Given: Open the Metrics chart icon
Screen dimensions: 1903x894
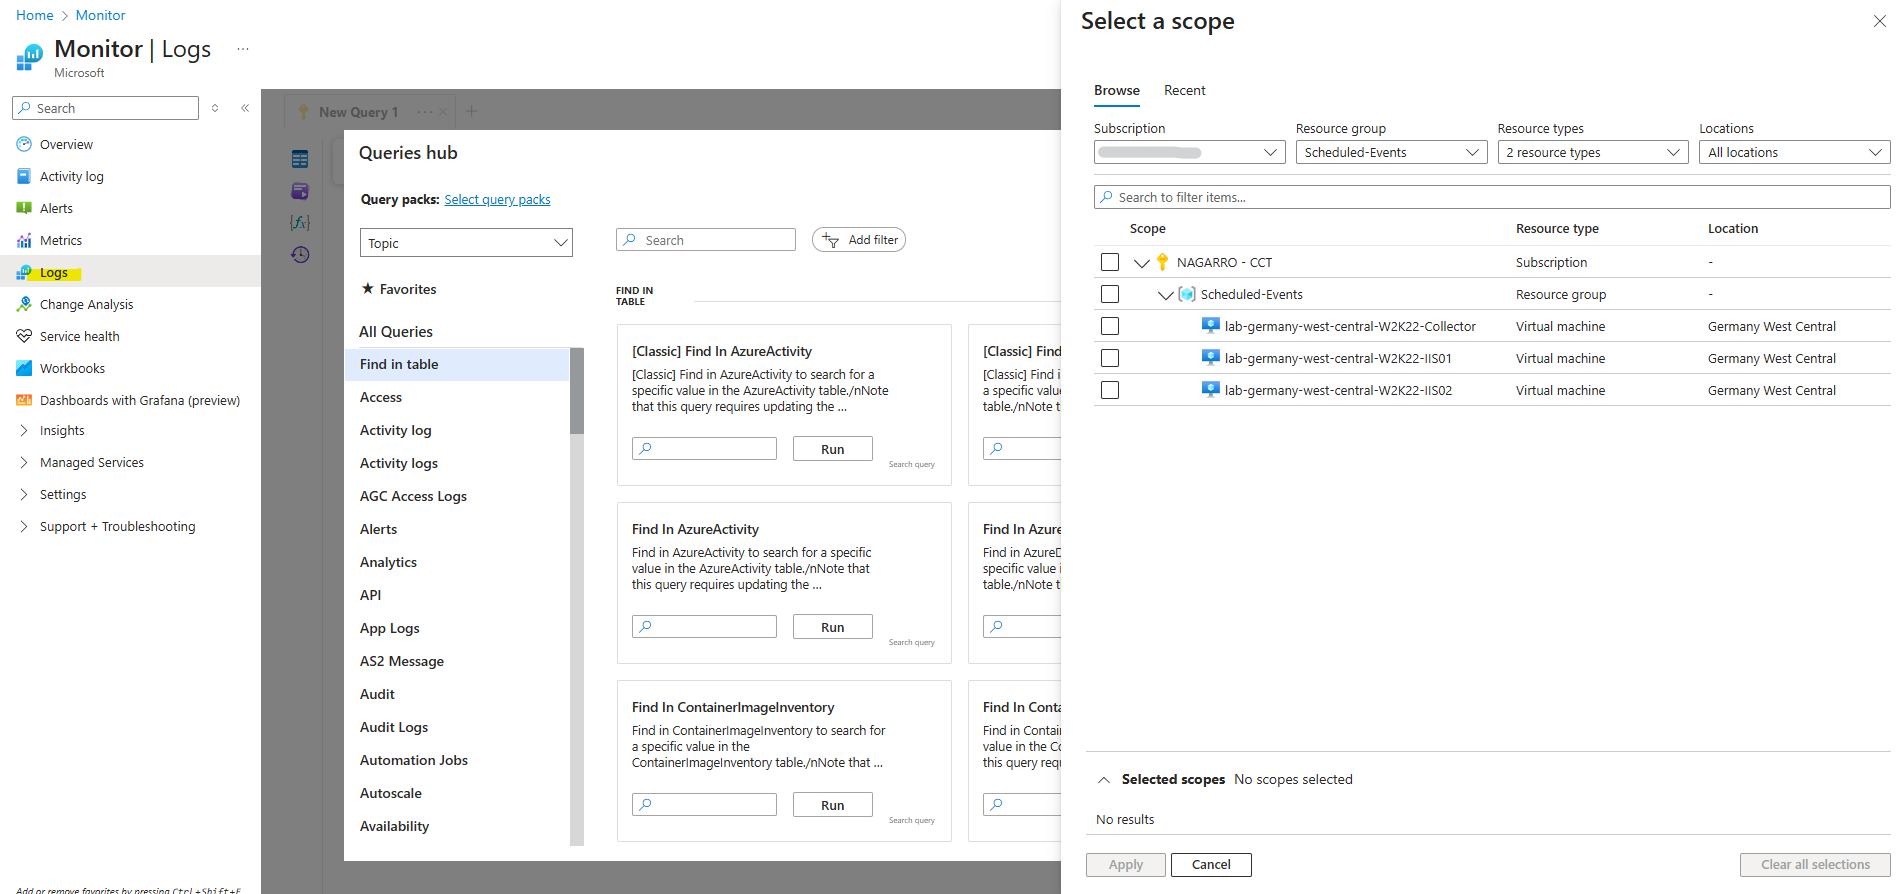Looking at the screenshot, I should 24,240.
